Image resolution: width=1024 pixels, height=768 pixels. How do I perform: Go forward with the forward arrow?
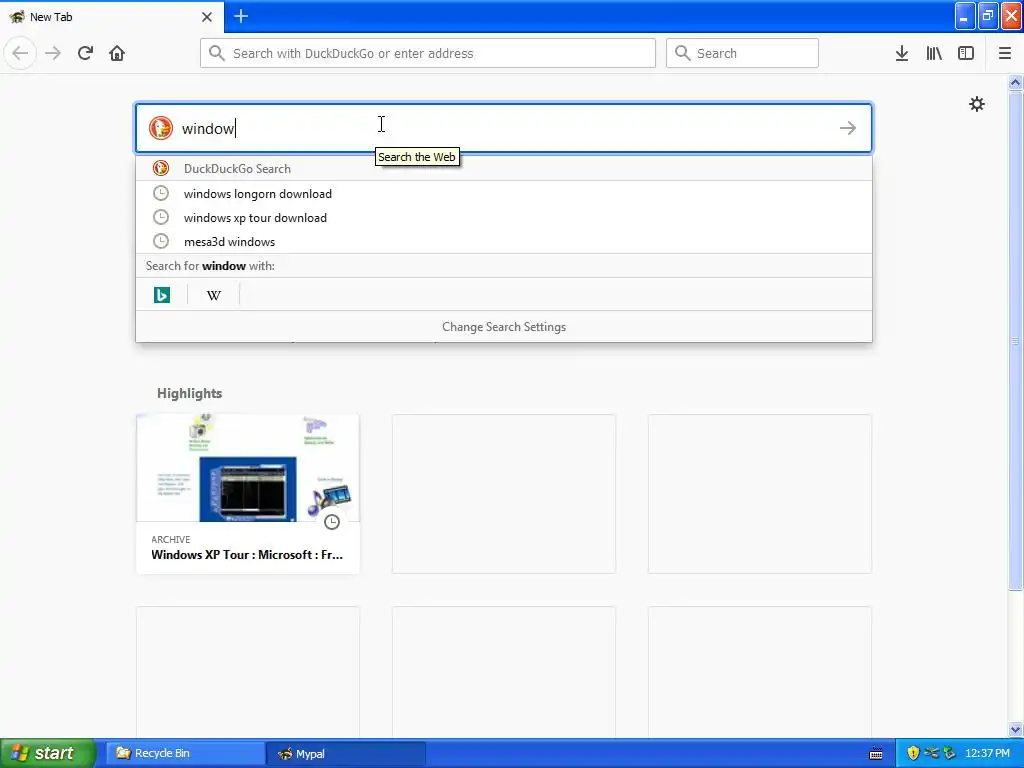(x=53, y=53)
